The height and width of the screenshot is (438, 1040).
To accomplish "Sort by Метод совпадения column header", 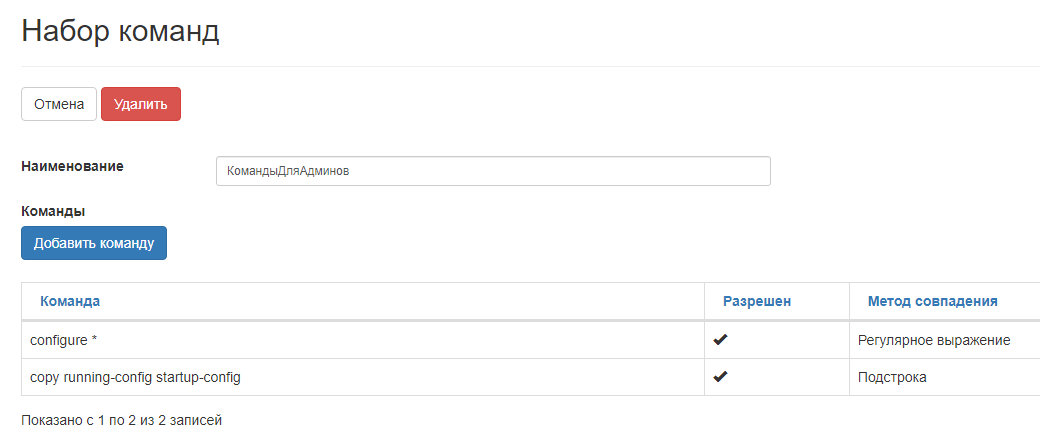I will 932,301.
